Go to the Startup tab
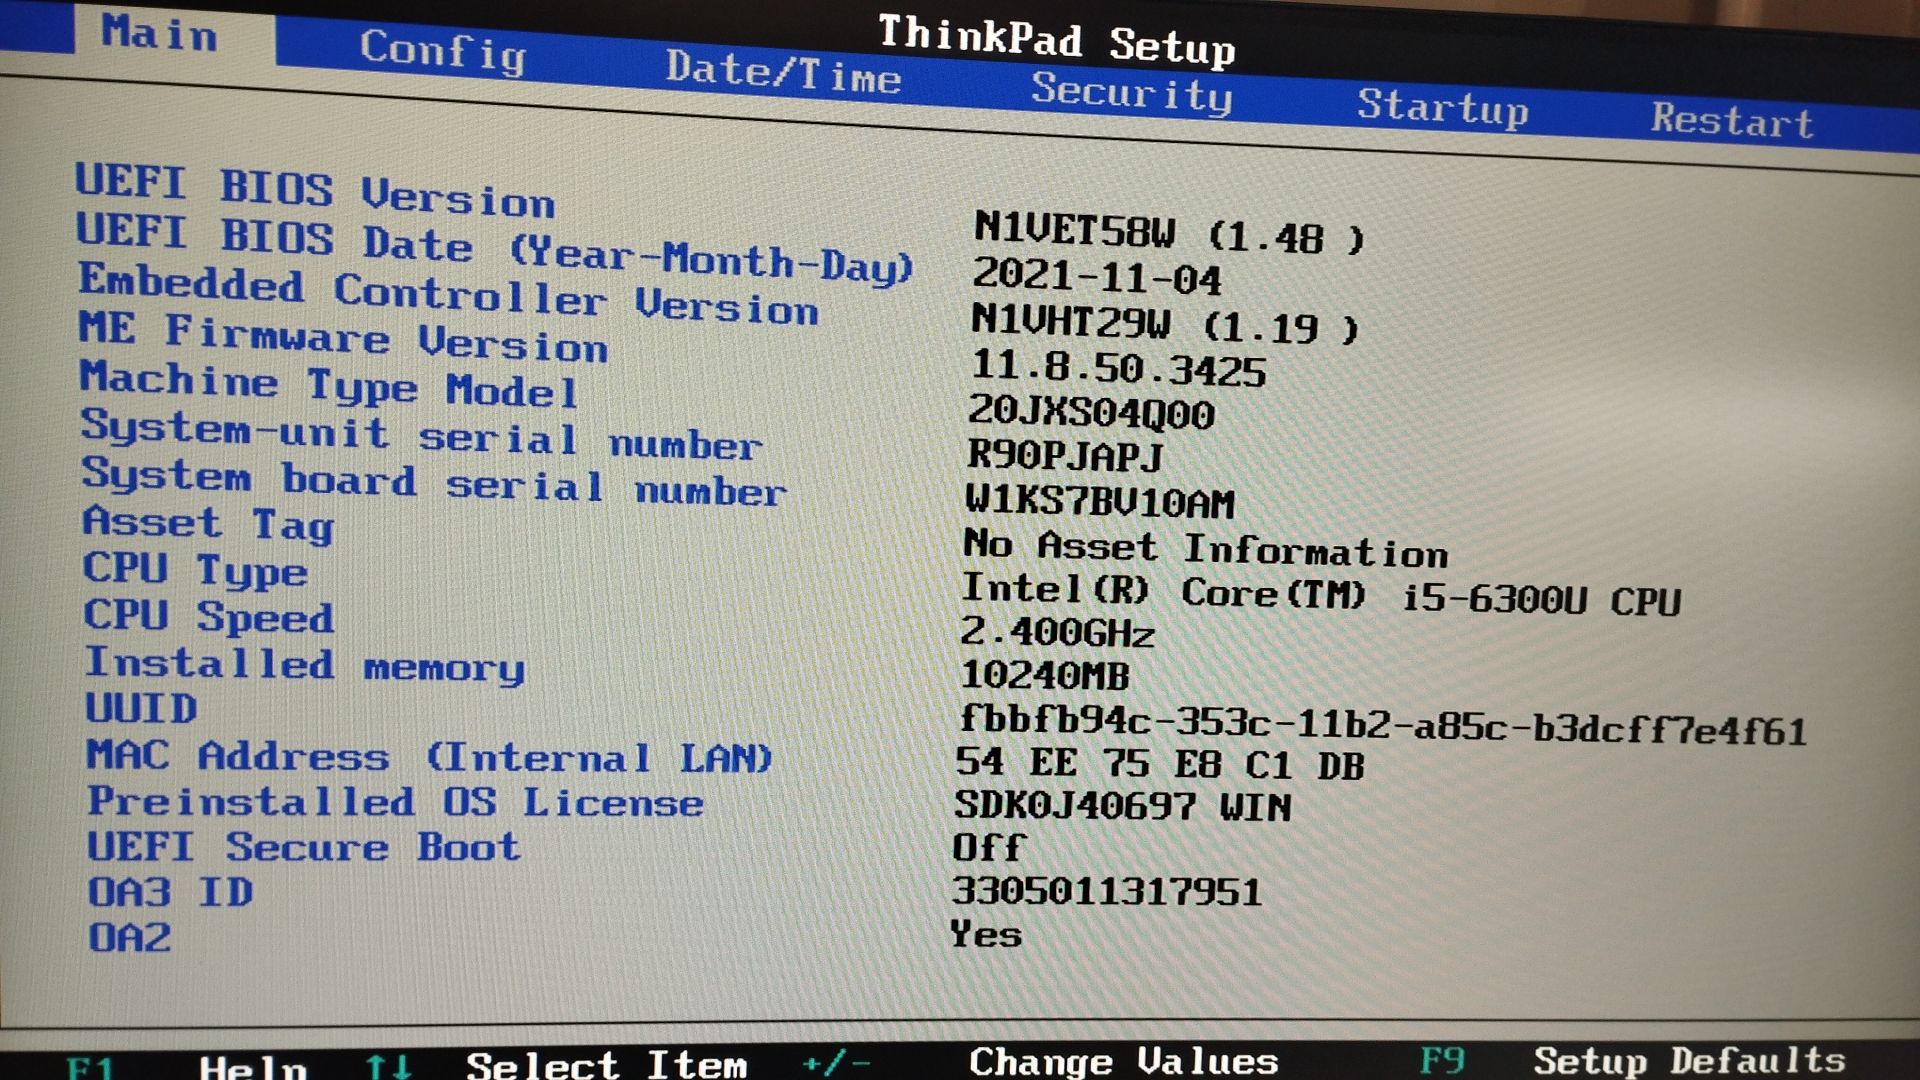 click(1442, 106)
